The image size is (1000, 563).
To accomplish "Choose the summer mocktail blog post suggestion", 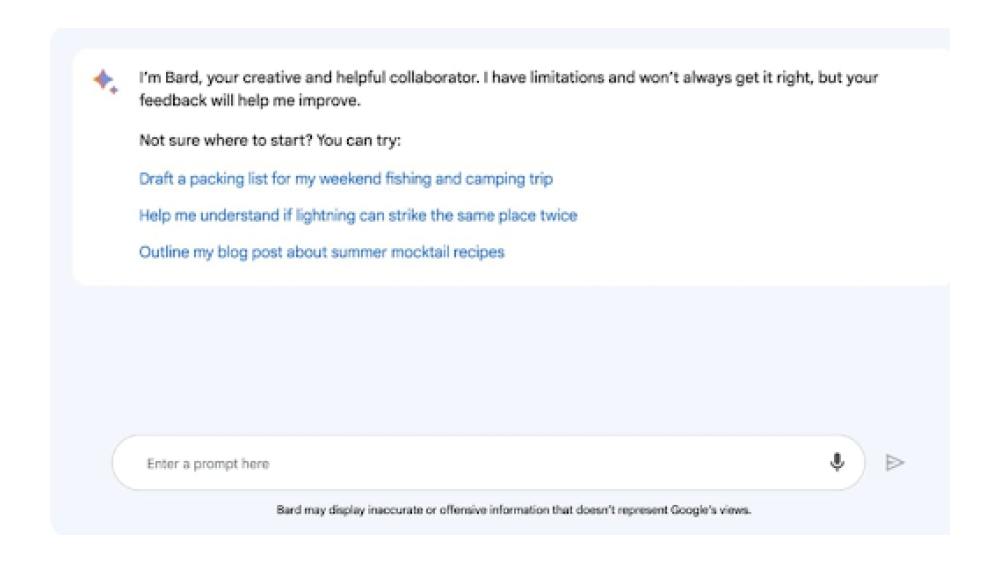I will point(321,252).
